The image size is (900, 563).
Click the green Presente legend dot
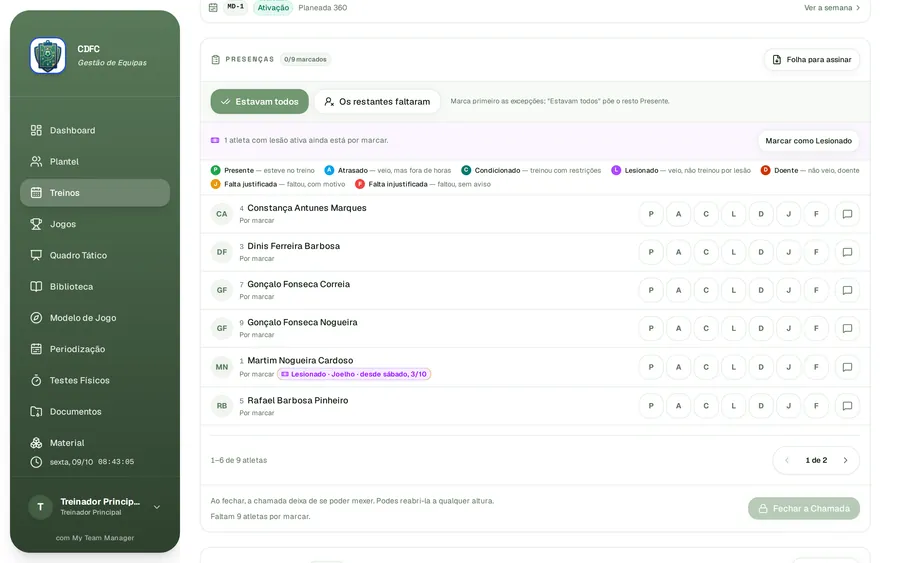(215, 170)
